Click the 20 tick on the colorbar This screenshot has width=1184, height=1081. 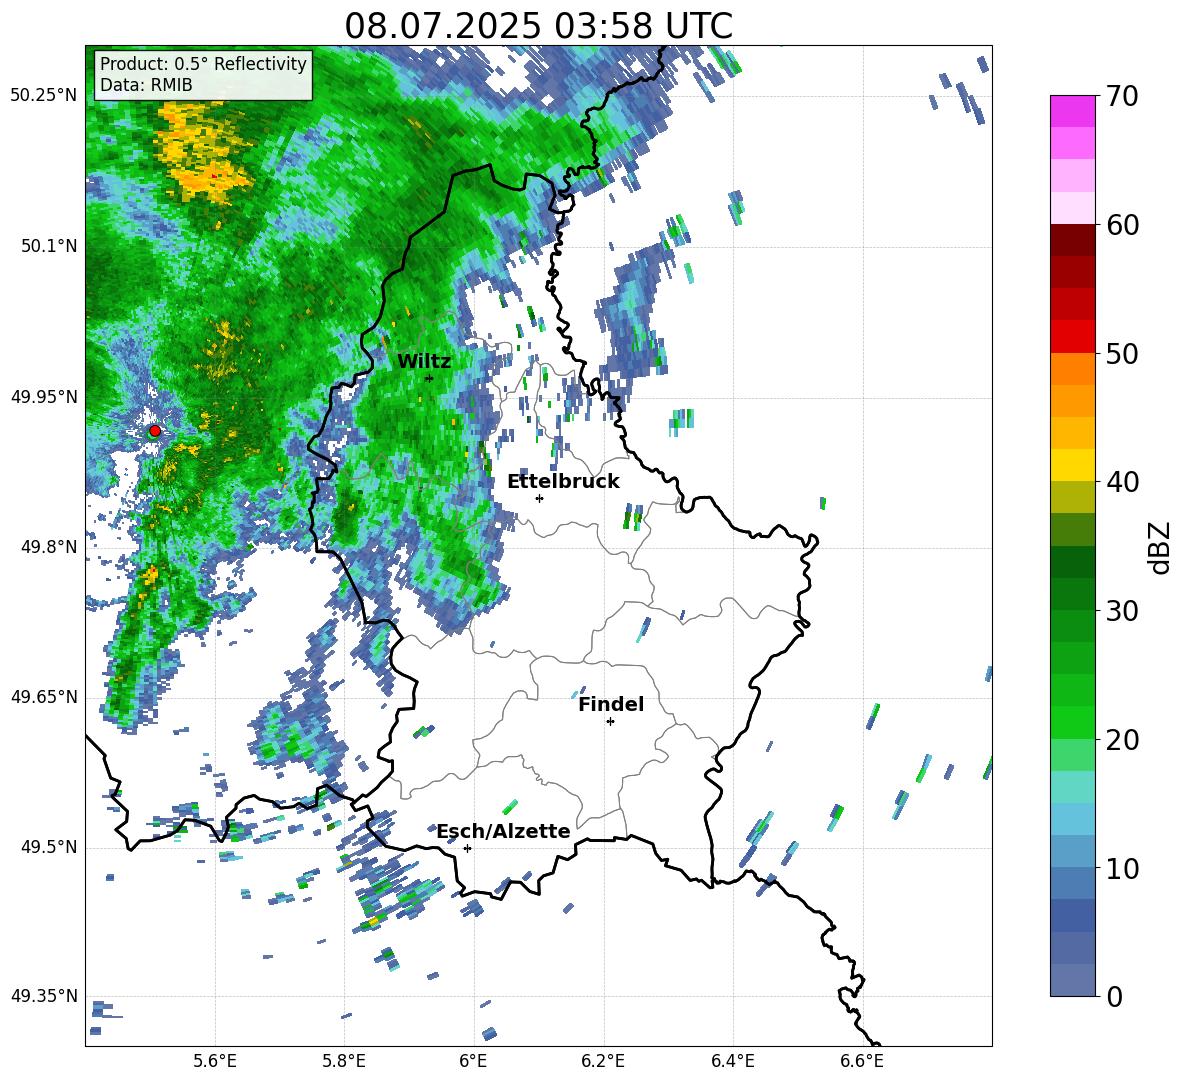[x=1122, y=739]
